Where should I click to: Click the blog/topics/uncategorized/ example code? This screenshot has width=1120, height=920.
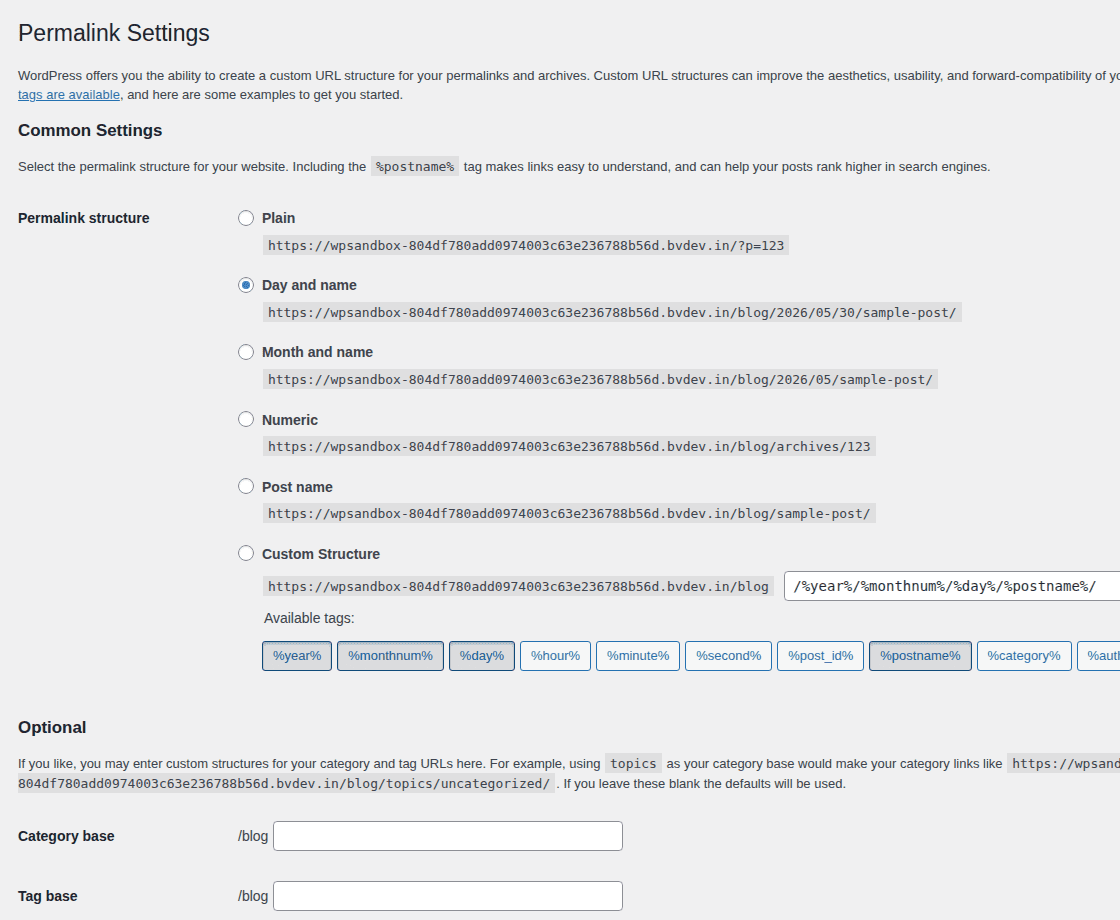pyautogui.click(x=286, y=784)
